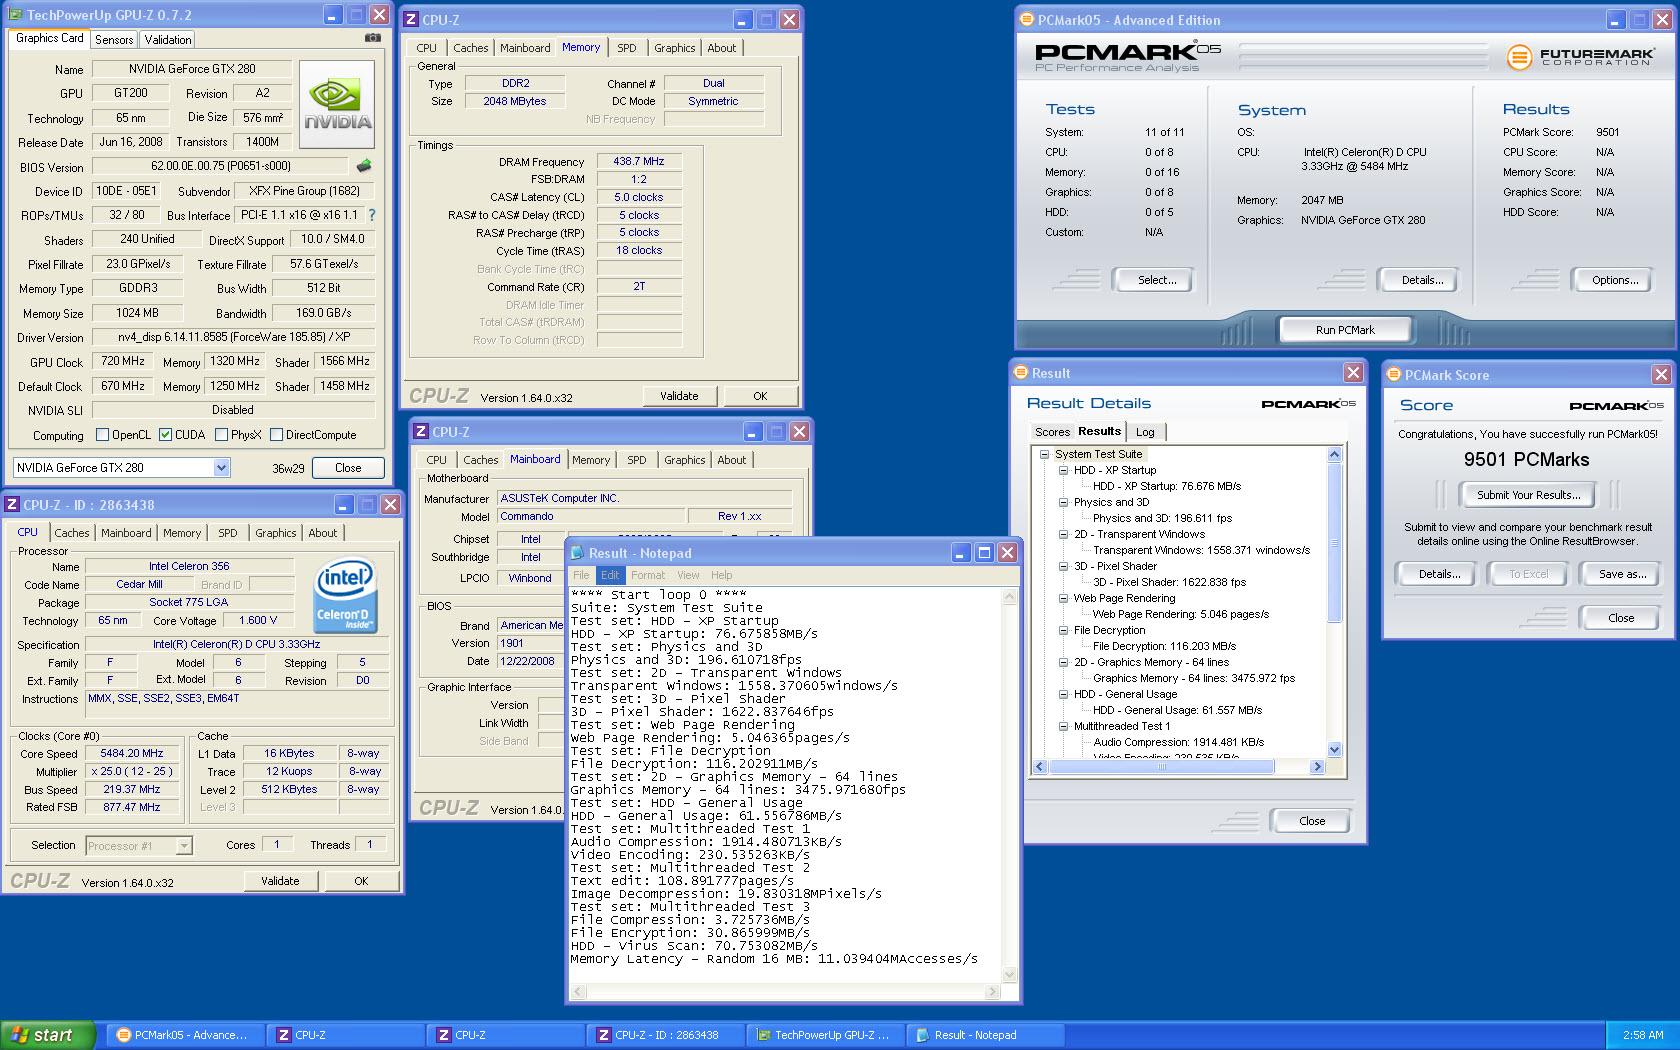
Task: Click Submit Your Results button
Action: tap(1529, 495)
